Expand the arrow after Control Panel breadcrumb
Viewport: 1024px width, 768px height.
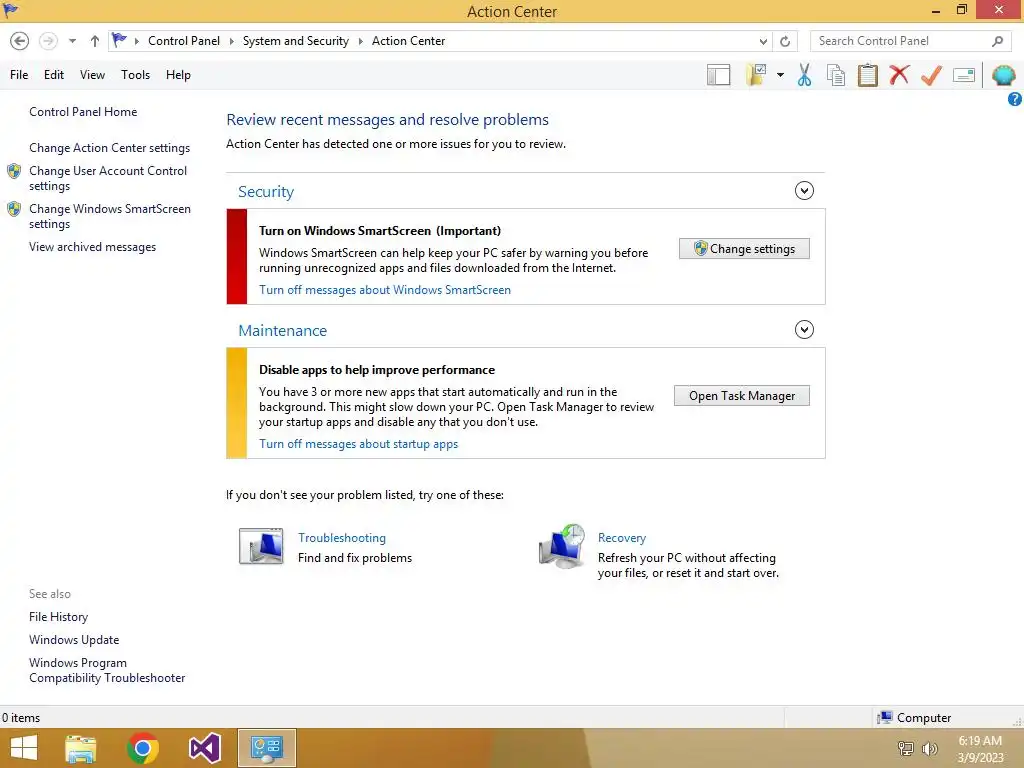pyautogui.click(x=231, y=41)
